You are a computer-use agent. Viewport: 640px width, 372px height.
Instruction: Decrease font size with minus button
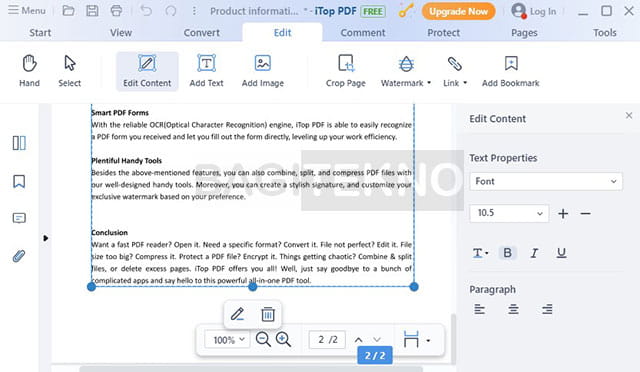coord(586,214)
